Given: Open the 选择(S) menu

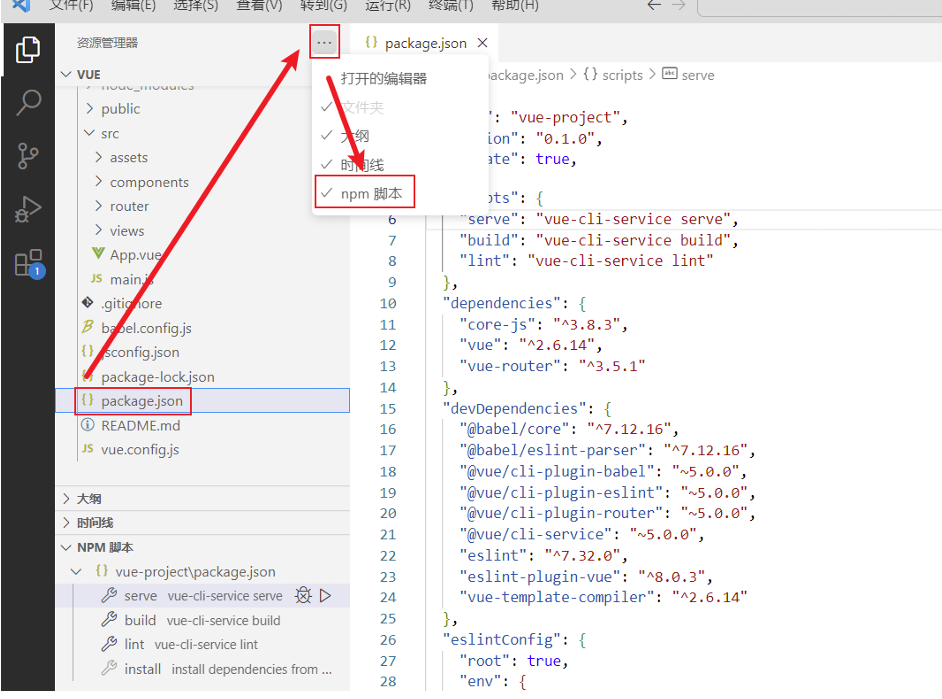Looking at the screenshot, I should coord(196,5).
